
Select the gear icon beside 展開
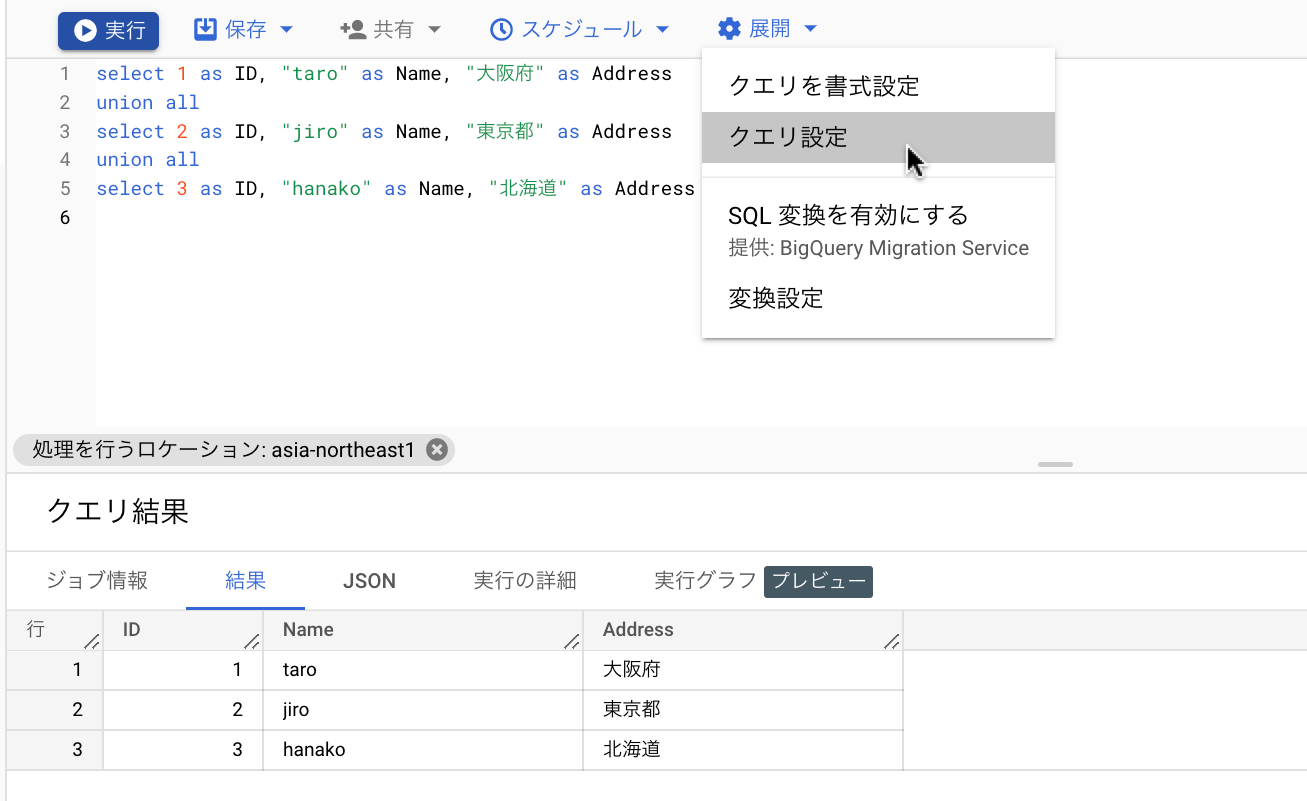(x=728, y=28)
